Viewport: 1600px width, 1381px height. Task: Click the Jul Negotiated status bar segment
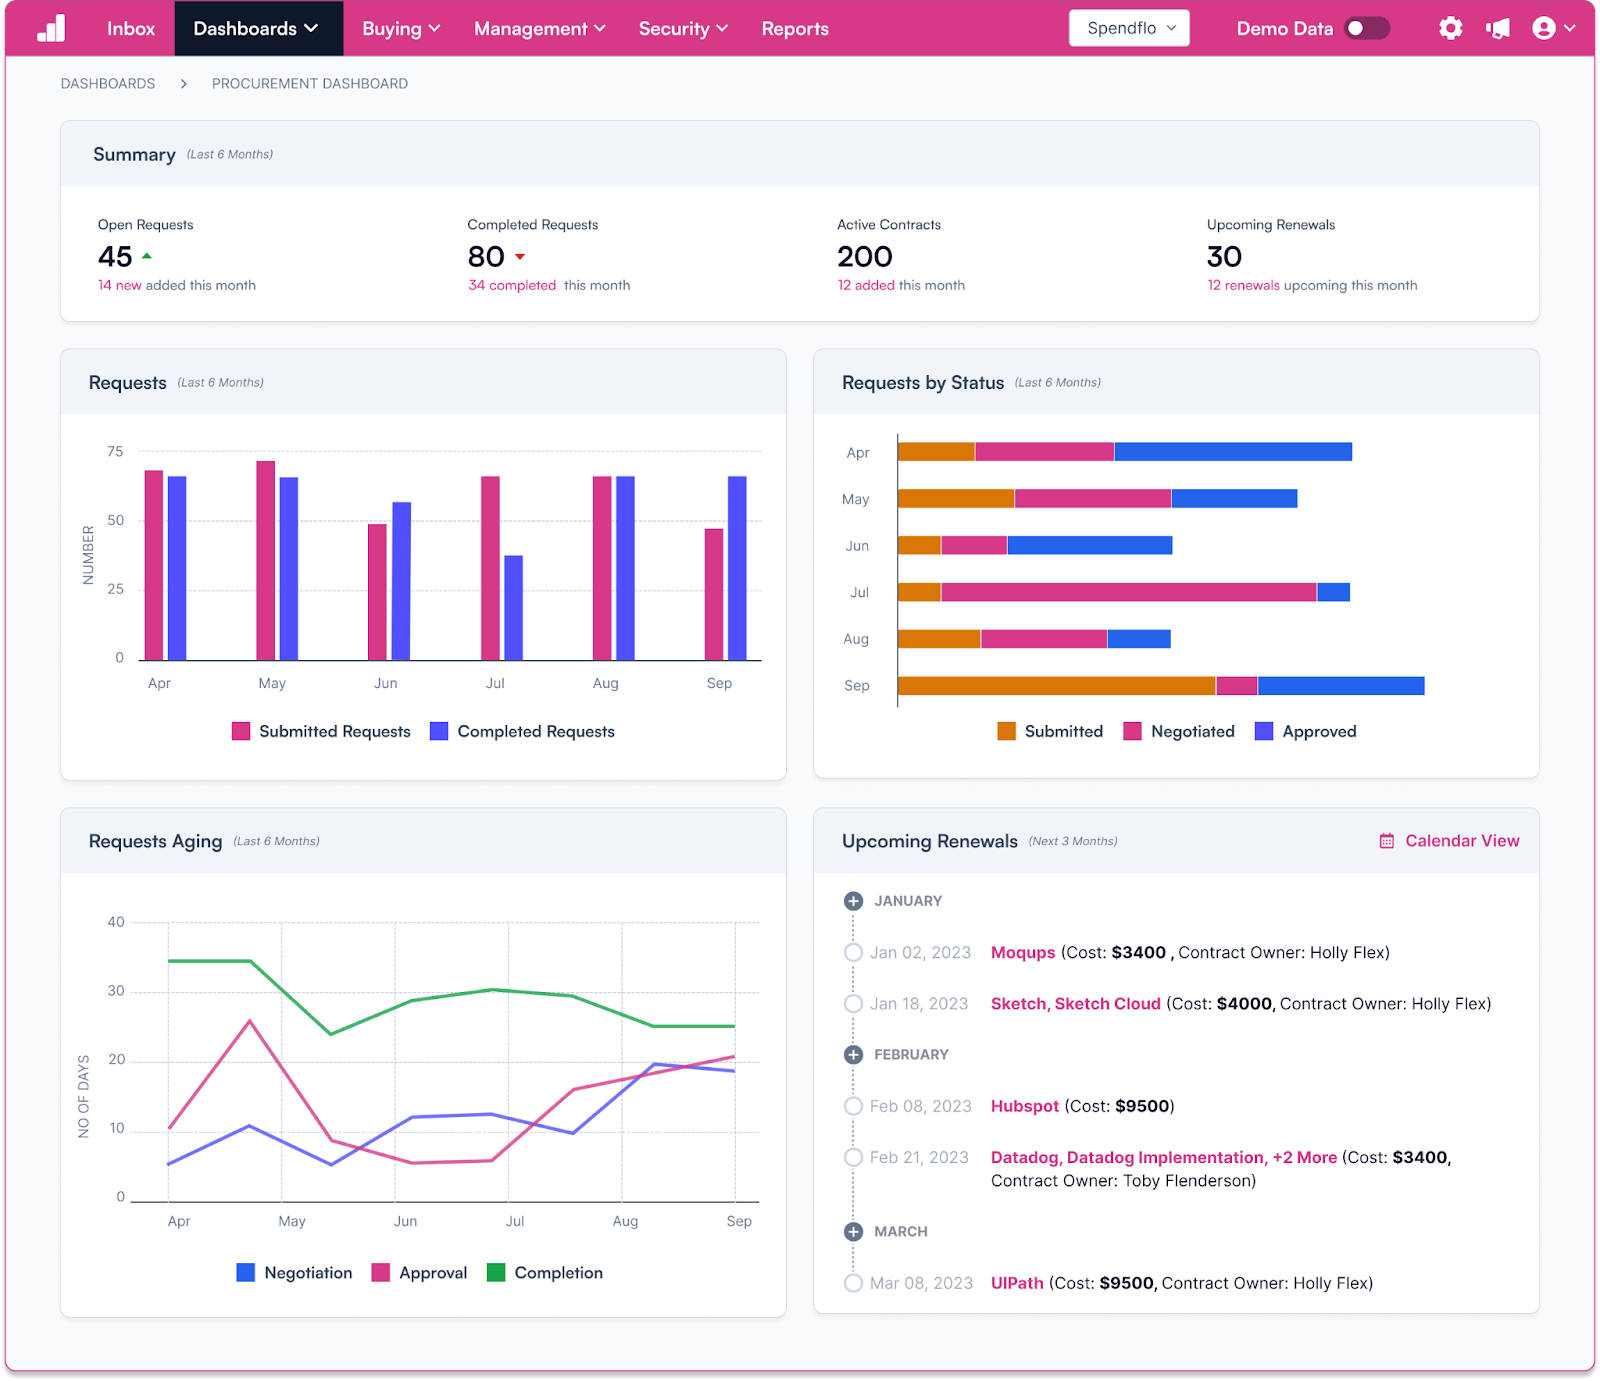tap(1129, 592)
